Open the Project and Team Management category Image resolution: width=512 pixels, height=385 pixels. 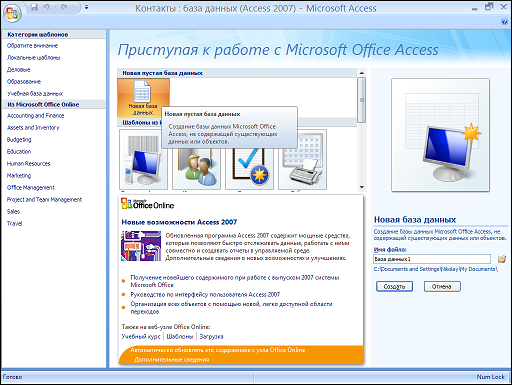coord(44,200)
